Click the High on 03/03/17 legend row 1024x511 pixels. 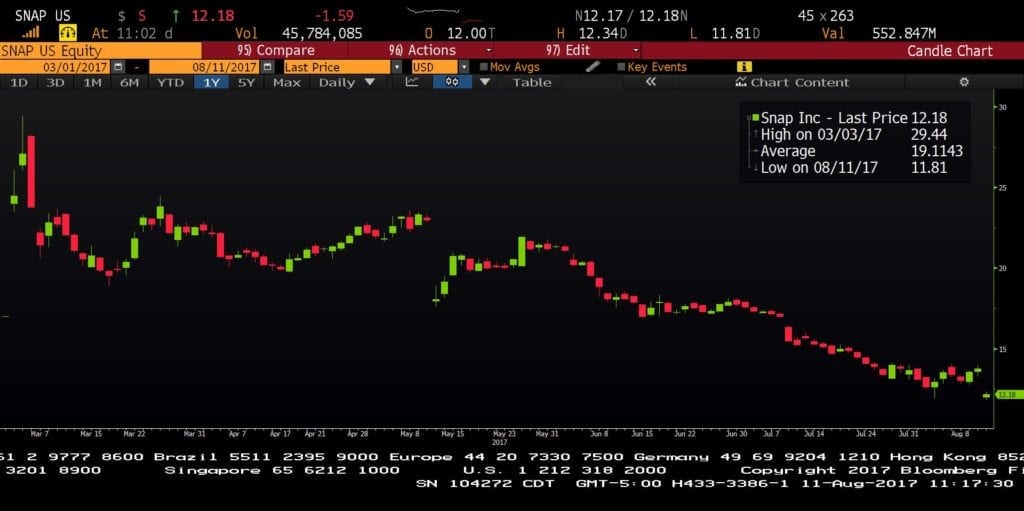[x=854, y=135]
